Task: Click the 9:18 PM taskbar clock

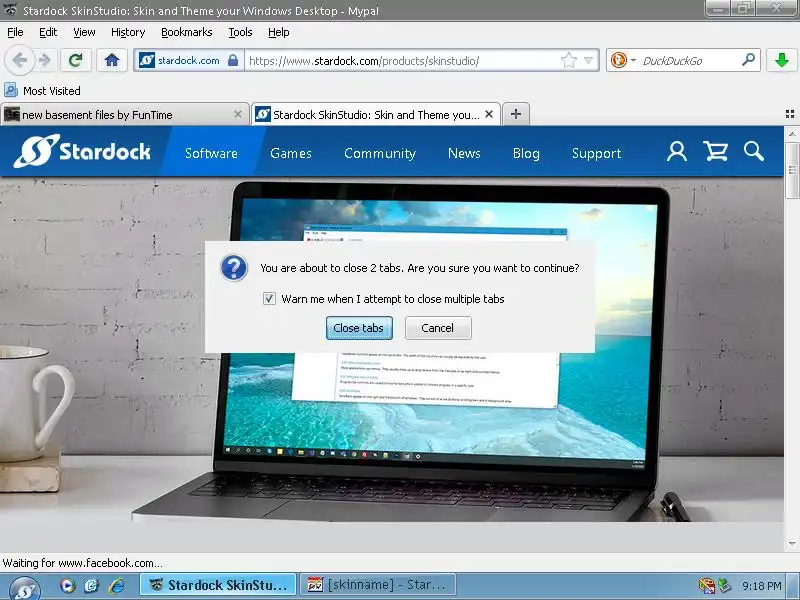Action: tap(761, 586)
